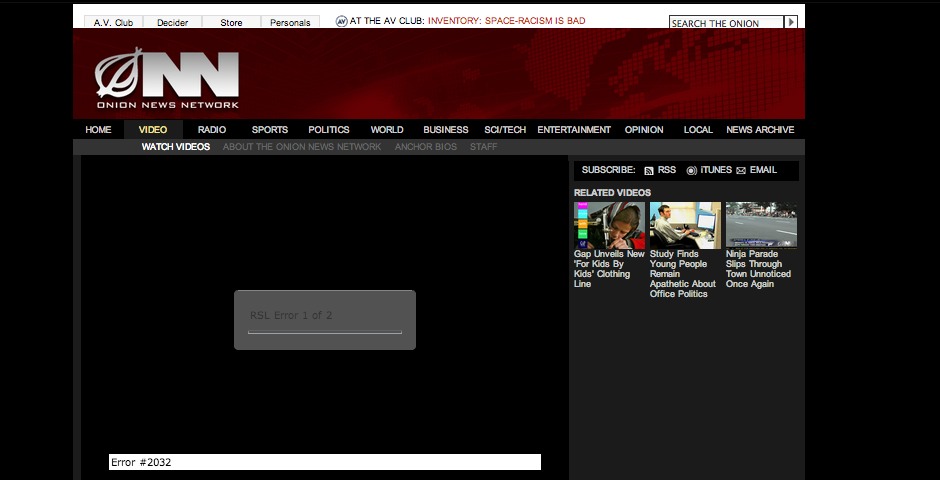Viewport: 940px width, 480px height.
Task: Open the Decider tab
Action: pos(173,22)
